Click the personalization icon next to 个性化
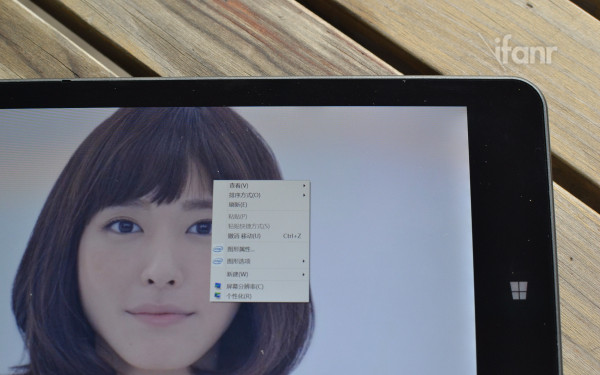The image size is (600, 375). (x=218, y=295)
